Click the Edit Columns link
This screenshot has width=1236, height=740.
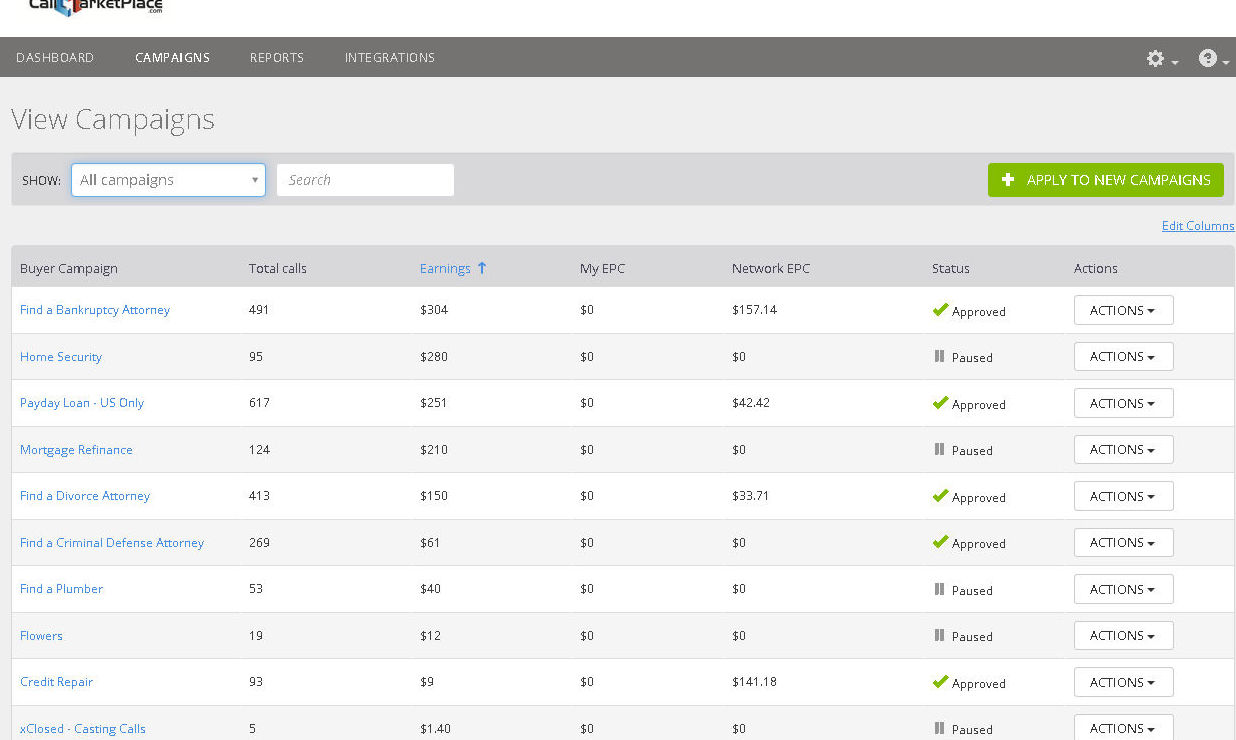click(1197, 226)
